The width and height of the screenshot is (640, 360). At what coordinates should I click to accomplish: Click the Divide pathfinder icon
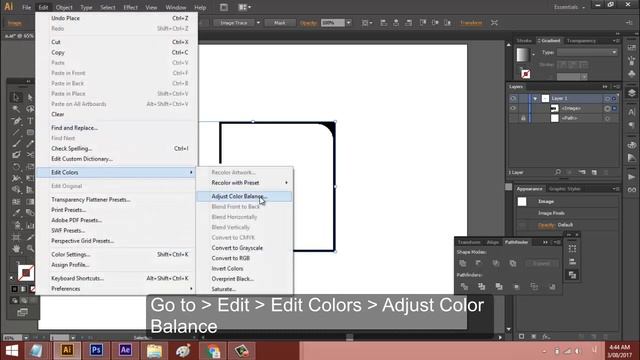(x=464, y=287)
